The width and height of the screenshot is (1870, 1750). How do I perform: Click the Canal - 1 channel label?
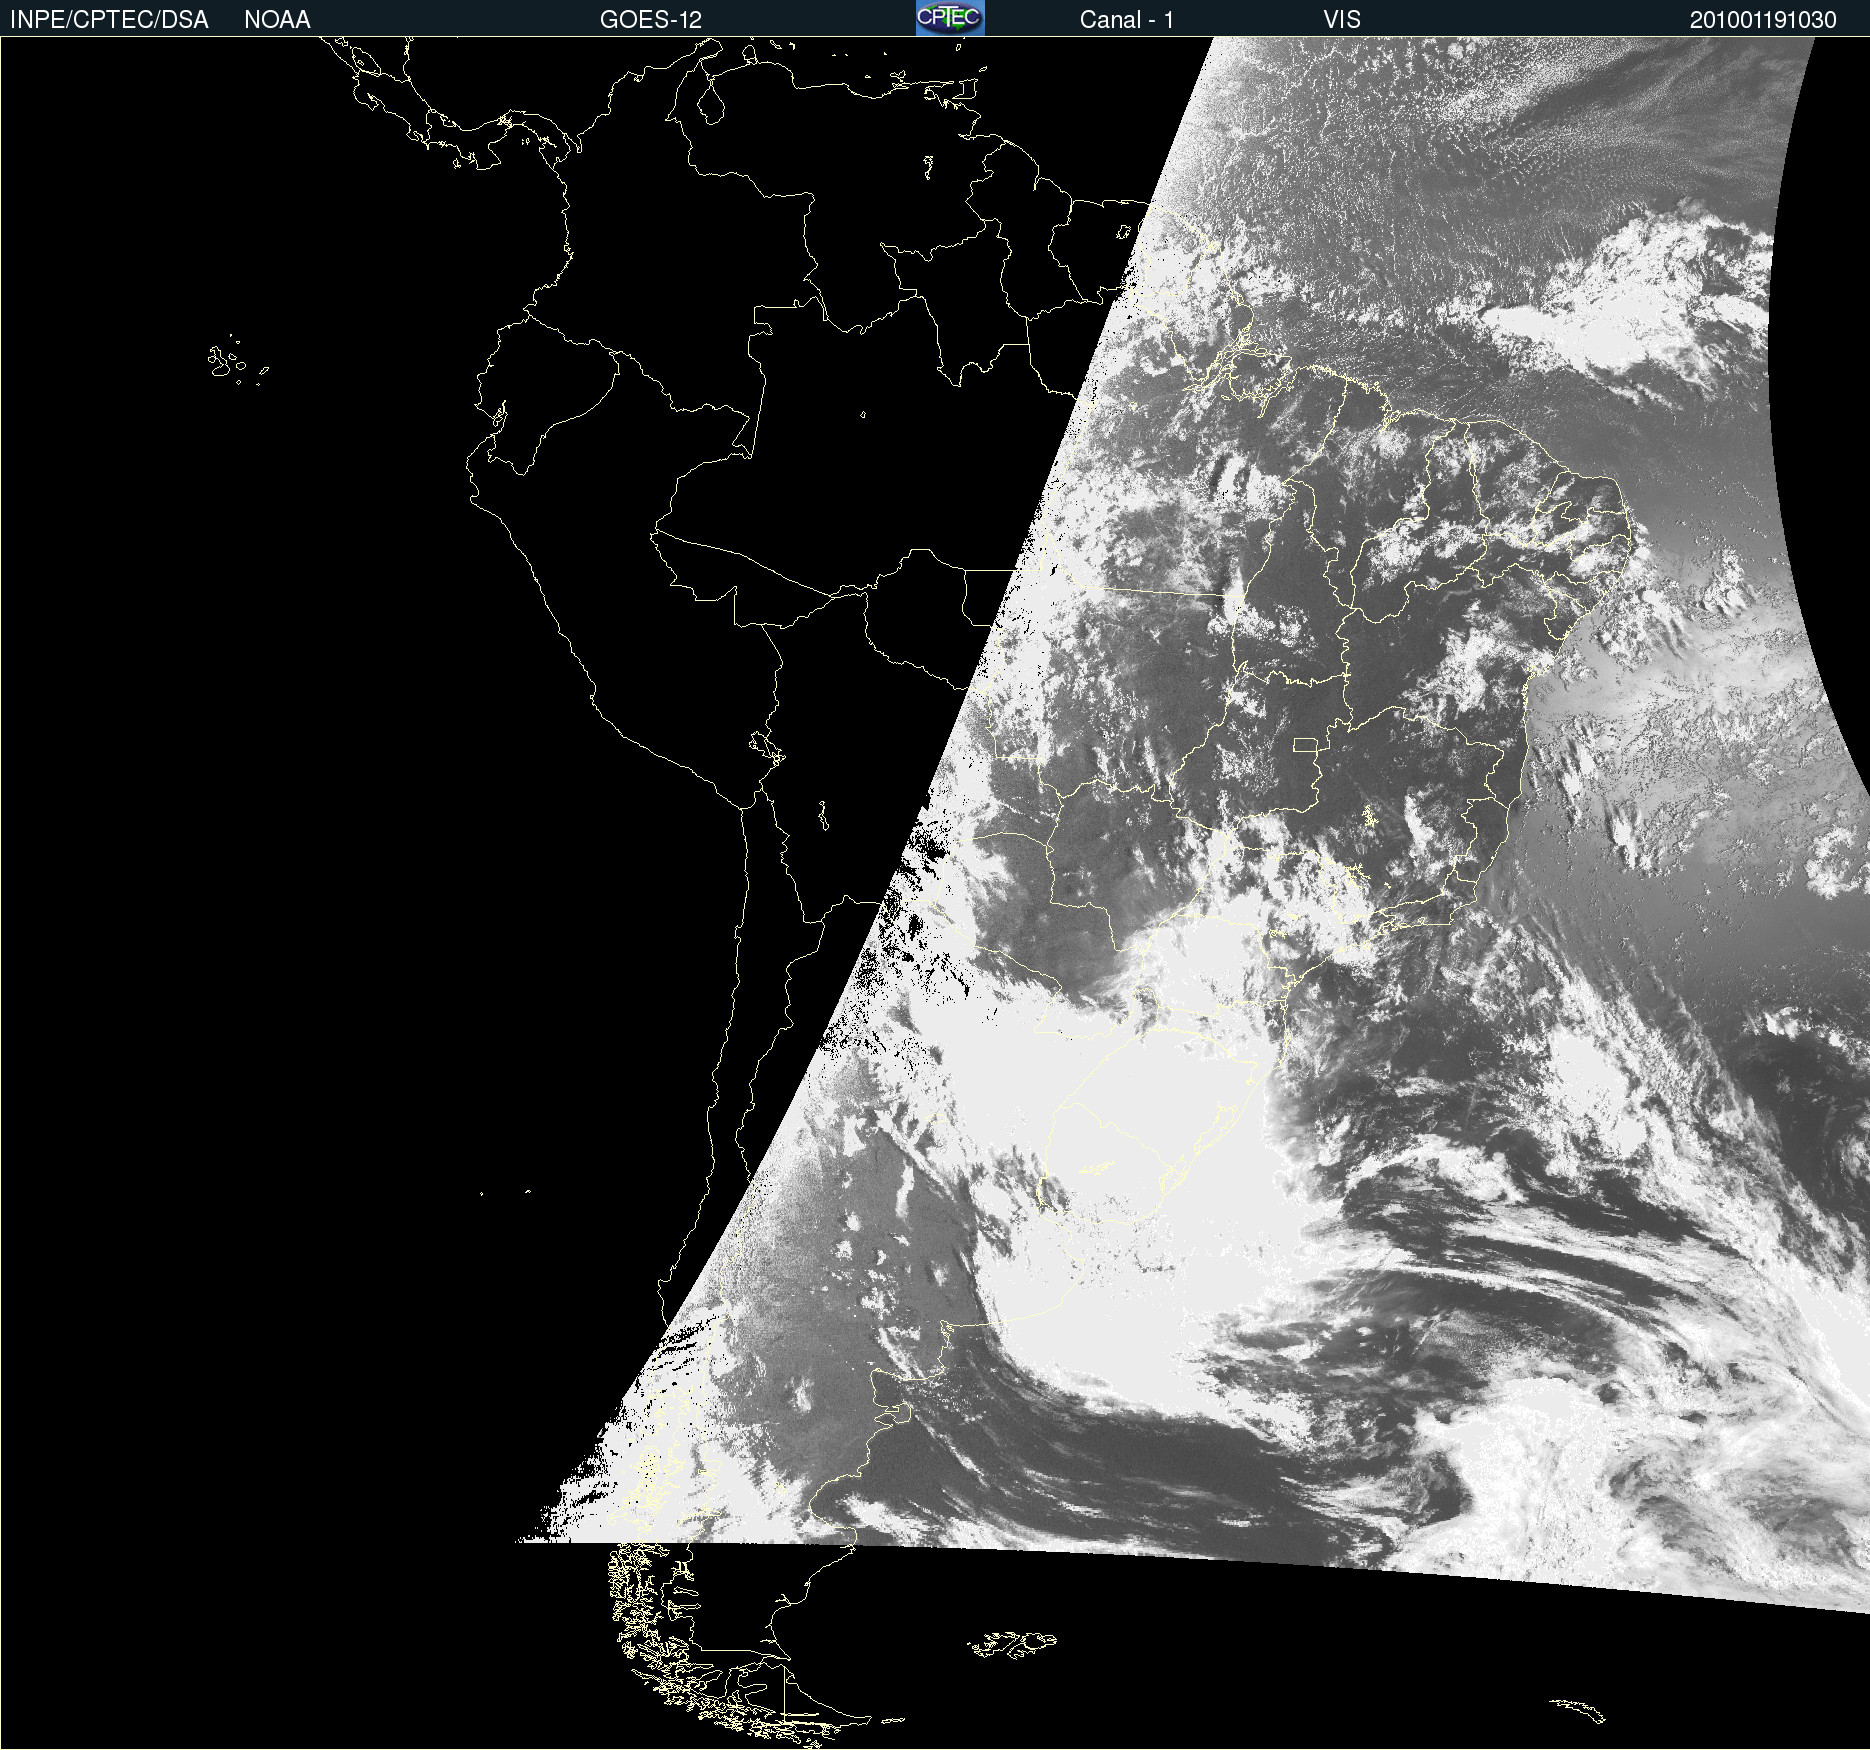tap(1127, 20)
